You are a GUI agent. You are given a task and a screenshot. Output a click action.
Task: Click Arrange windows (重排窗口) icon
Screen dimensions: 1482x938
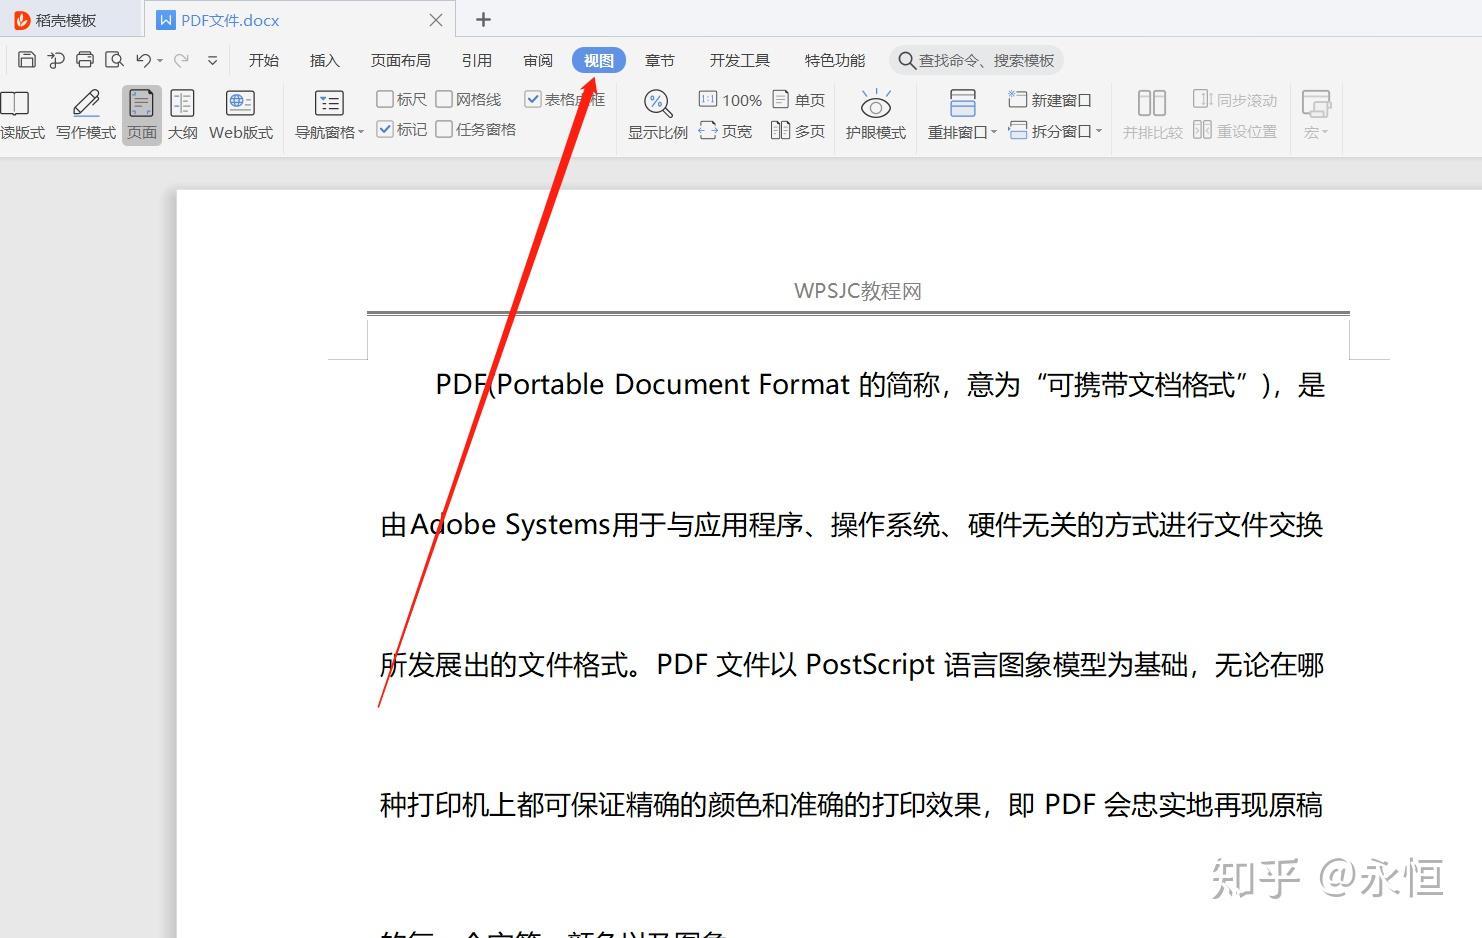tap(962, 104)
